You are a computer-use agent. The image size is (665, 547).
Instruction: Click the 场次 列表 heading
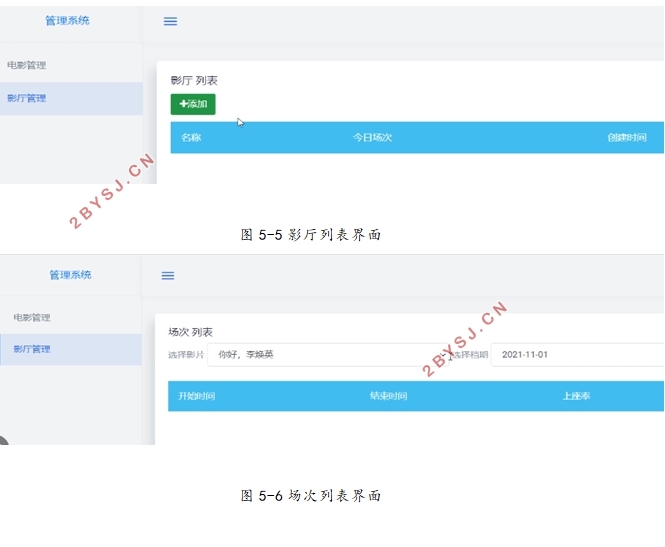190,332
